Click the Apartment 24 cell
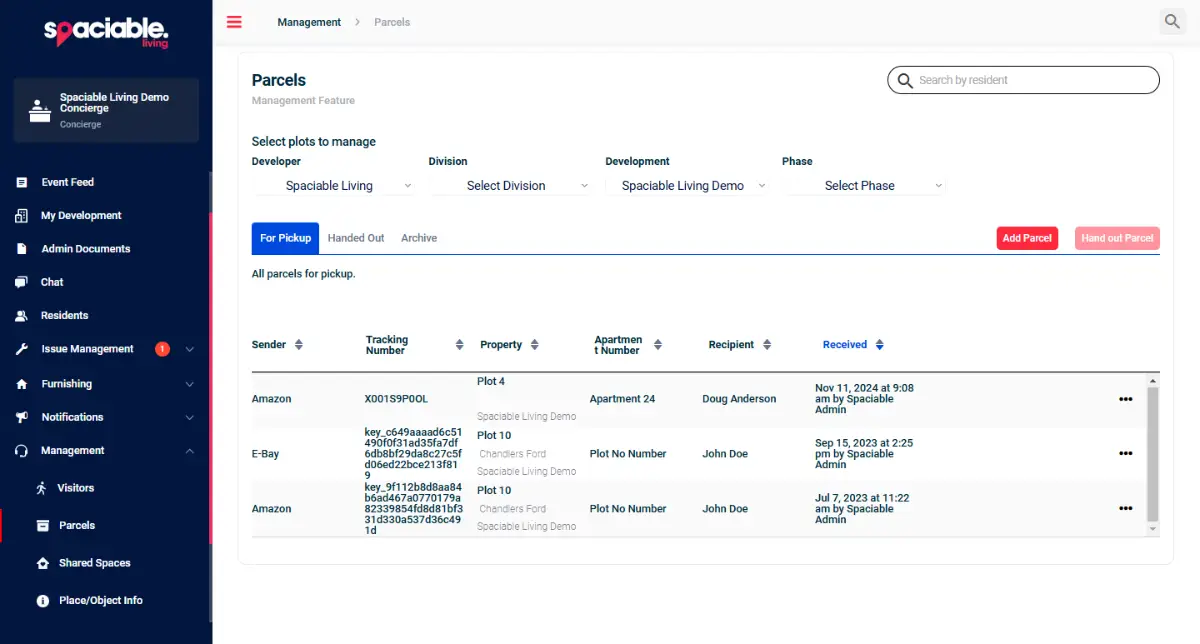The image size is (1200, 644). tap(622, 399)
